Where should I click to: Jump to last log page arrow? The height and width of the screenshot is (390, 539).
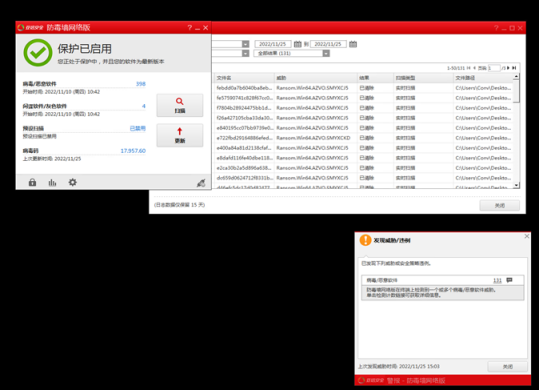(x=514, y=68)
